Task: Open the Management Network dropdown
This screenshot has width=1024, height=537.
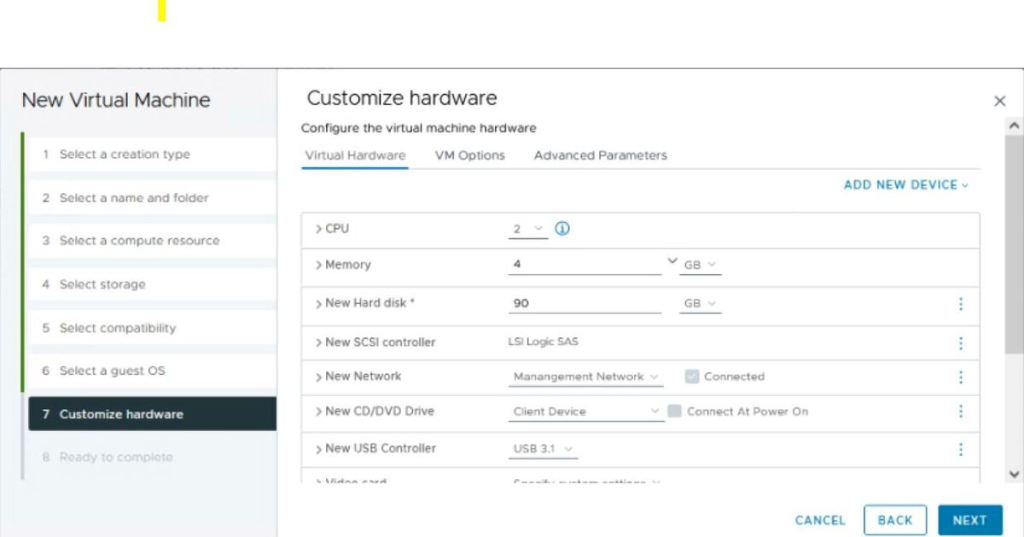Action: click(586, 377)
